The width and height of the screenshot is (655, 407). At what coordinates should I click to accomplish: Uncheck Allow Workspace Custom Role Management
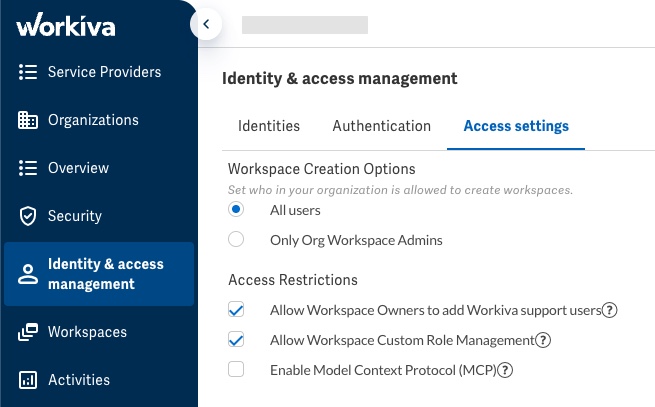point(236,340)
